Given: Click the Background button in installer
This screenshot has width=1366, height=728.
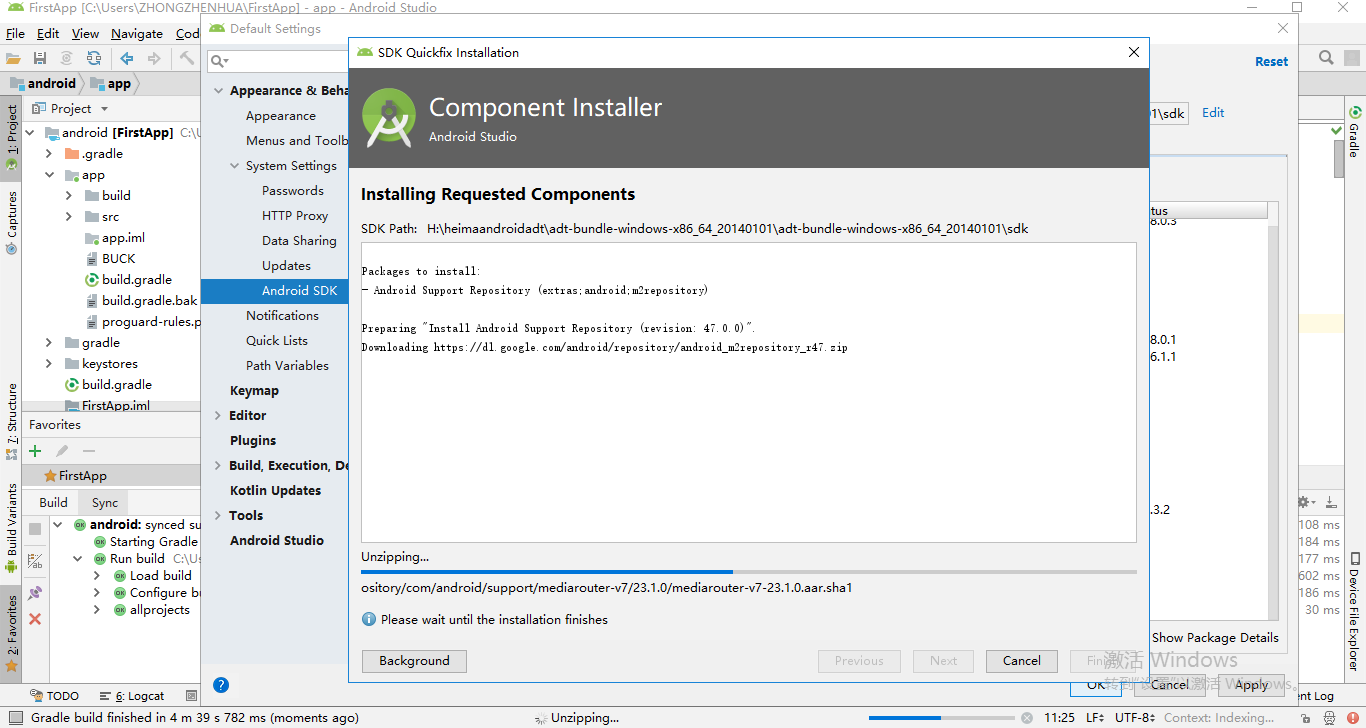Looking at the screenshot, I should [414, 661].
